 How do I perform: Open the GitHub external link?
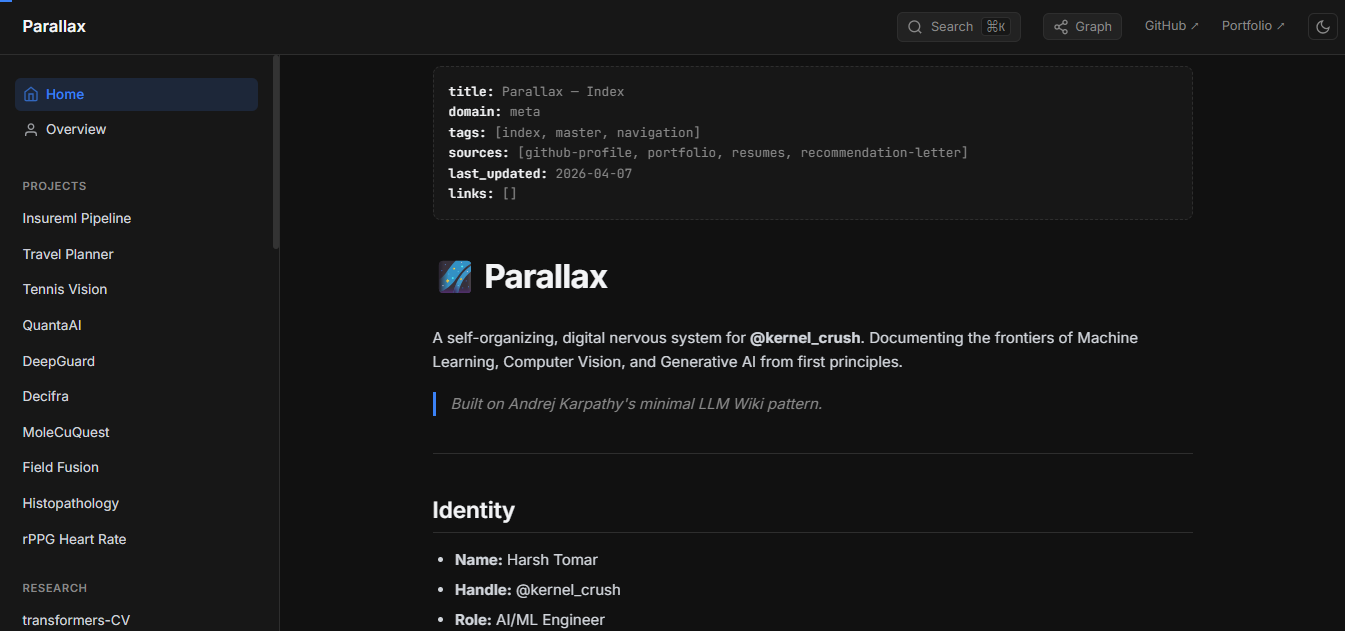(1172, 26)
